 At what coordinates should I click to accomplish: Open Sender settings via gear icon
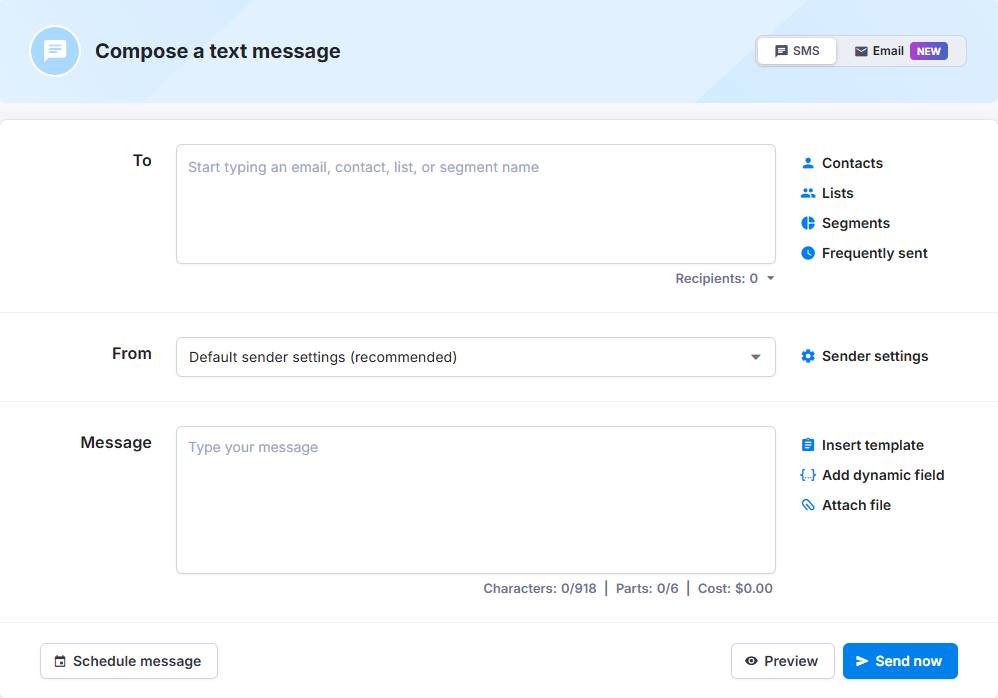[808, 356]
